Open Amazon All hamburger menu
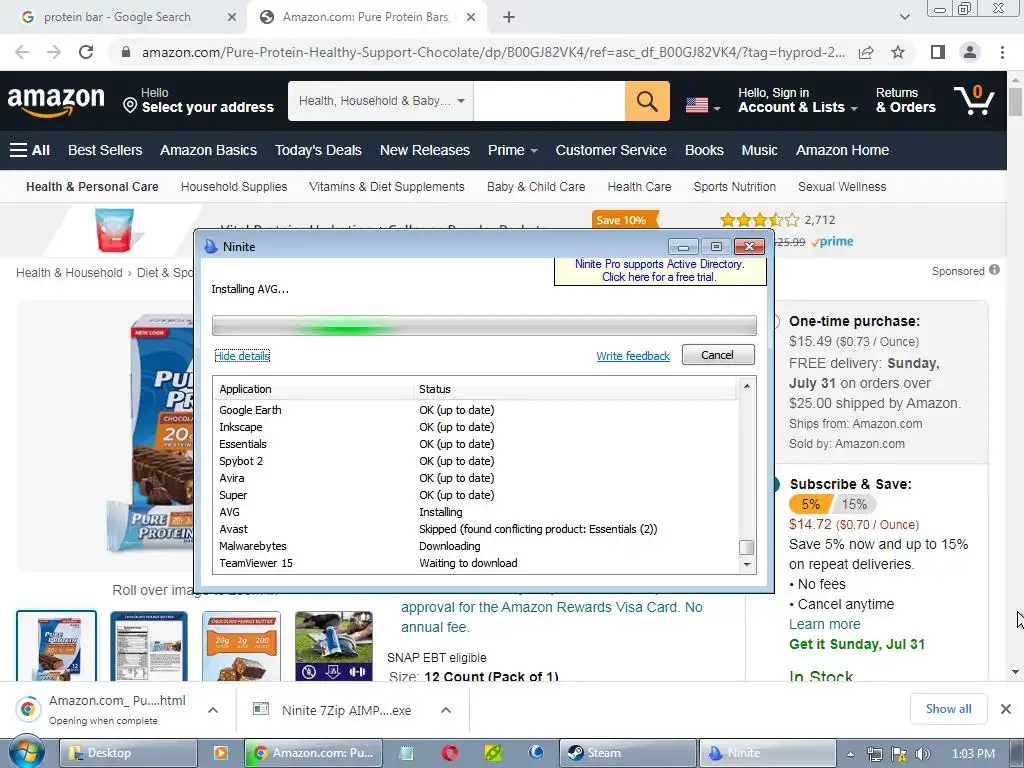Screen dimensions: 1024x768 pos(30,150)
